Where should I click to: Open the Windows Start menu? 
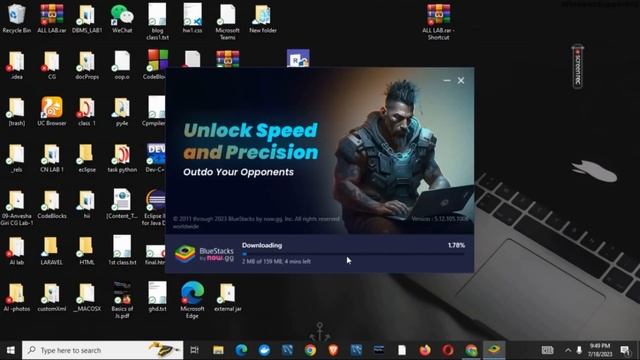tap(11, 350)
